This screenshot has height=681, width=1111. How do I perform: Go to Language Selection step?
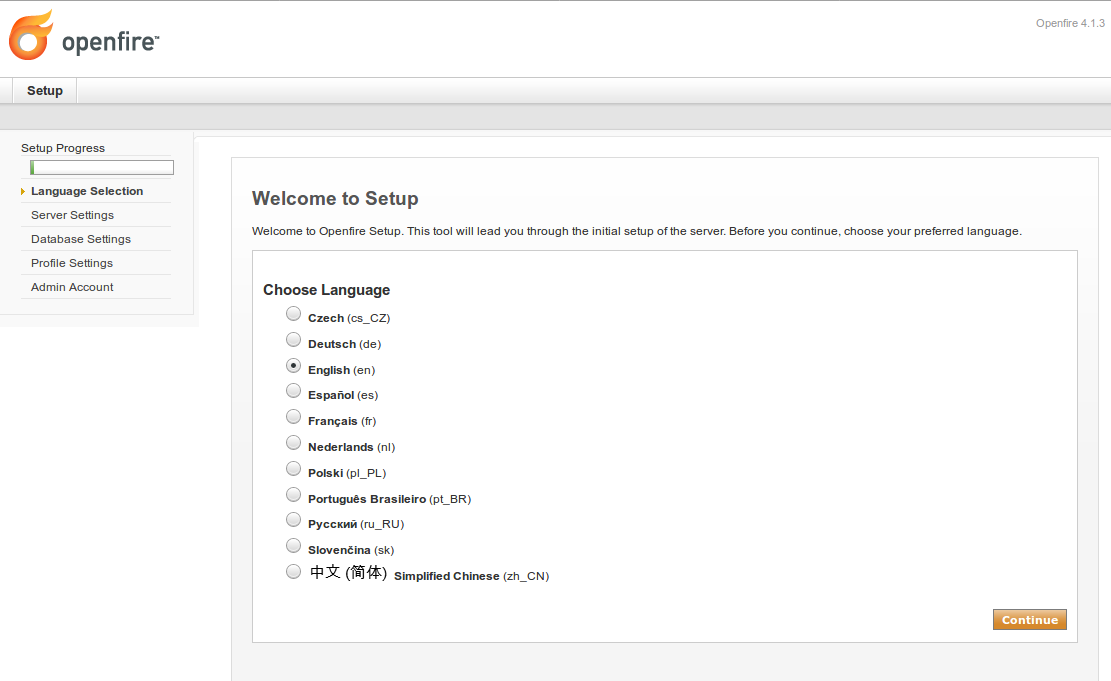(x=87, y=191)
